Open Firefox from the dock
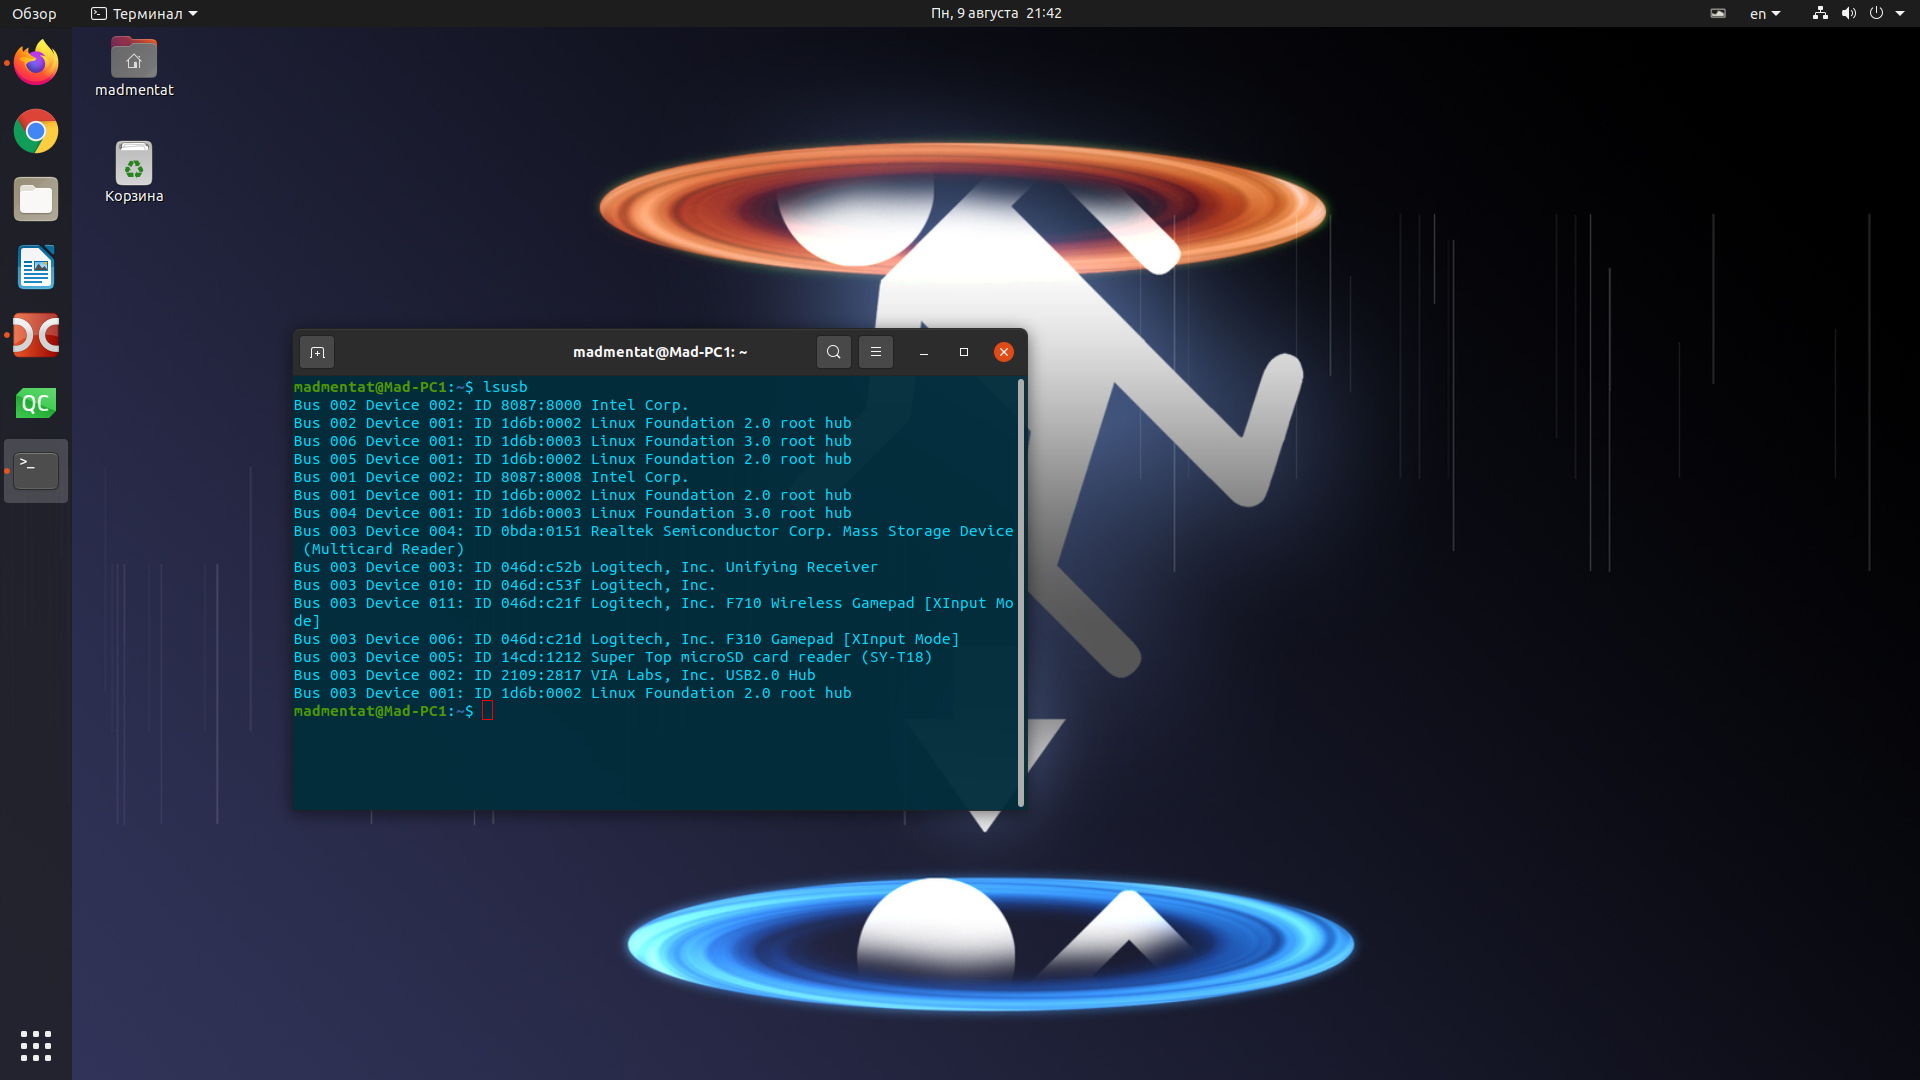Image resolution: width=1920 pixels, height=1080 pixels. (x=36, y=63)
